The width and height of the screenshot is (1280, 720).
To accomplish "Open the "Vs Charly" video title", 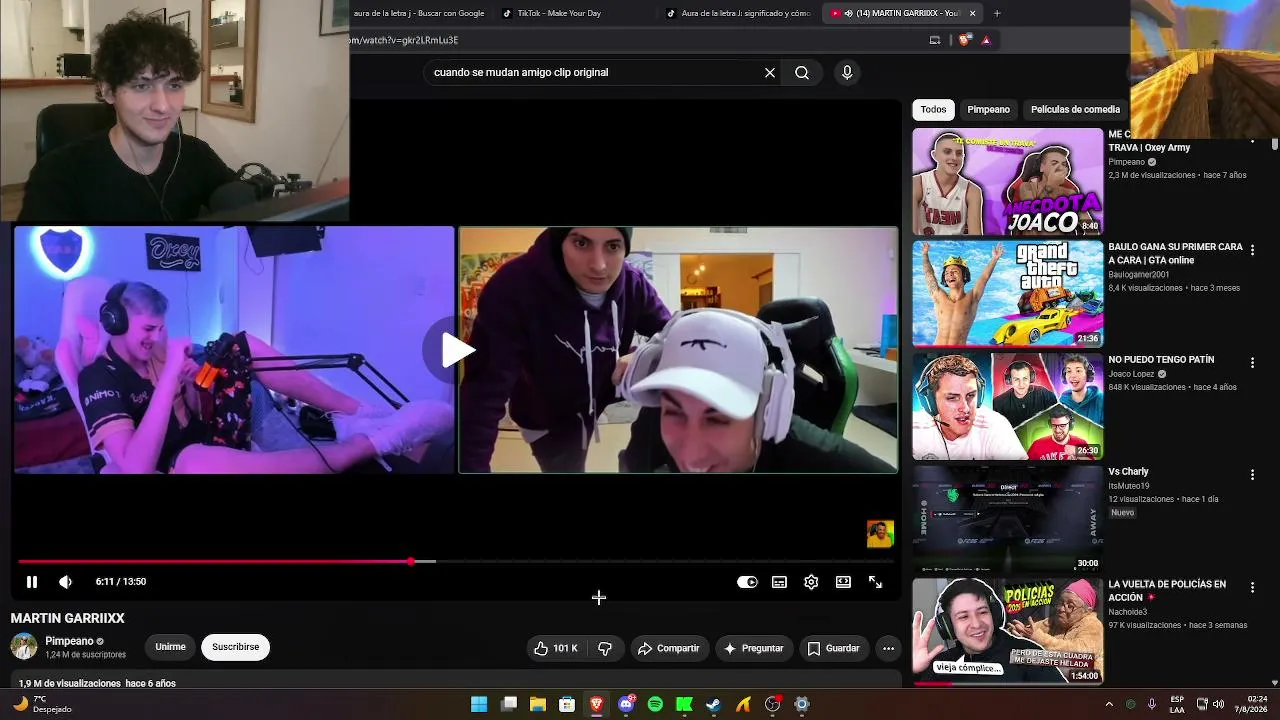I will pos(1128,472).
